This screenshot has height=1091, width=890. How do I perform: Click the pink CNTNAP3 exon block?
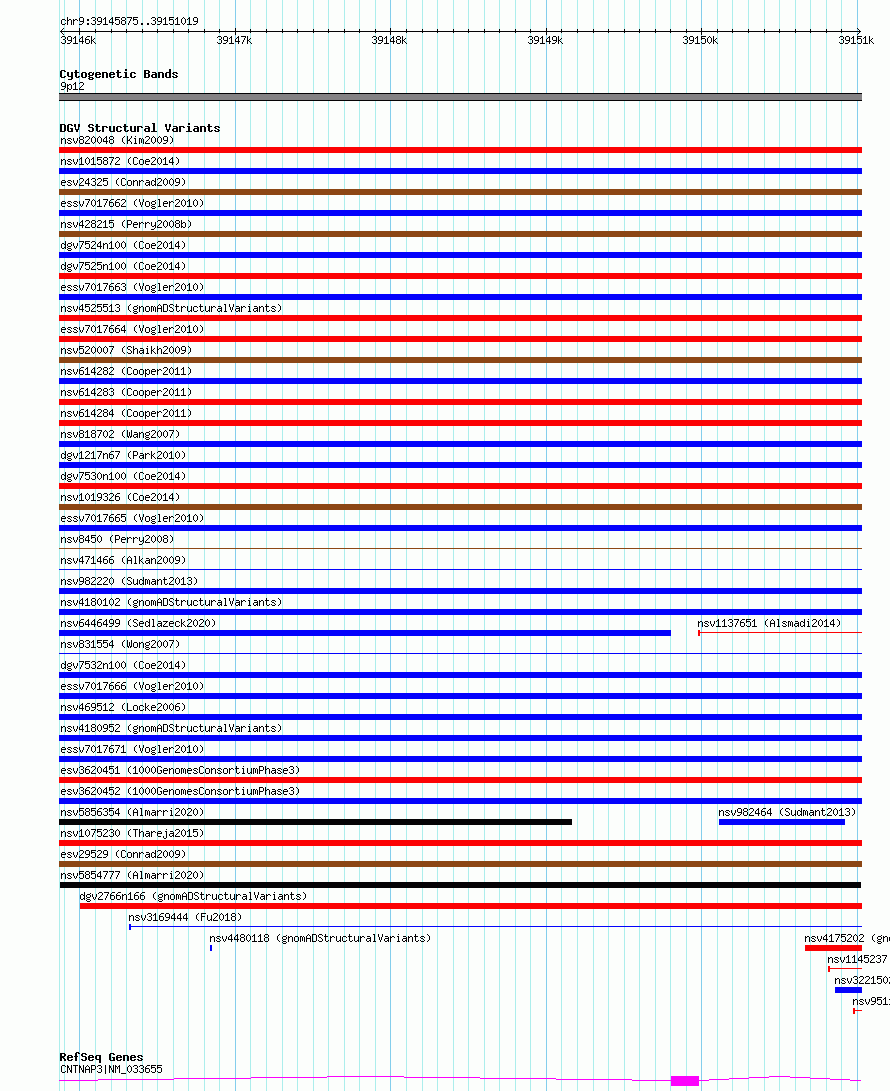(685, 1081)
